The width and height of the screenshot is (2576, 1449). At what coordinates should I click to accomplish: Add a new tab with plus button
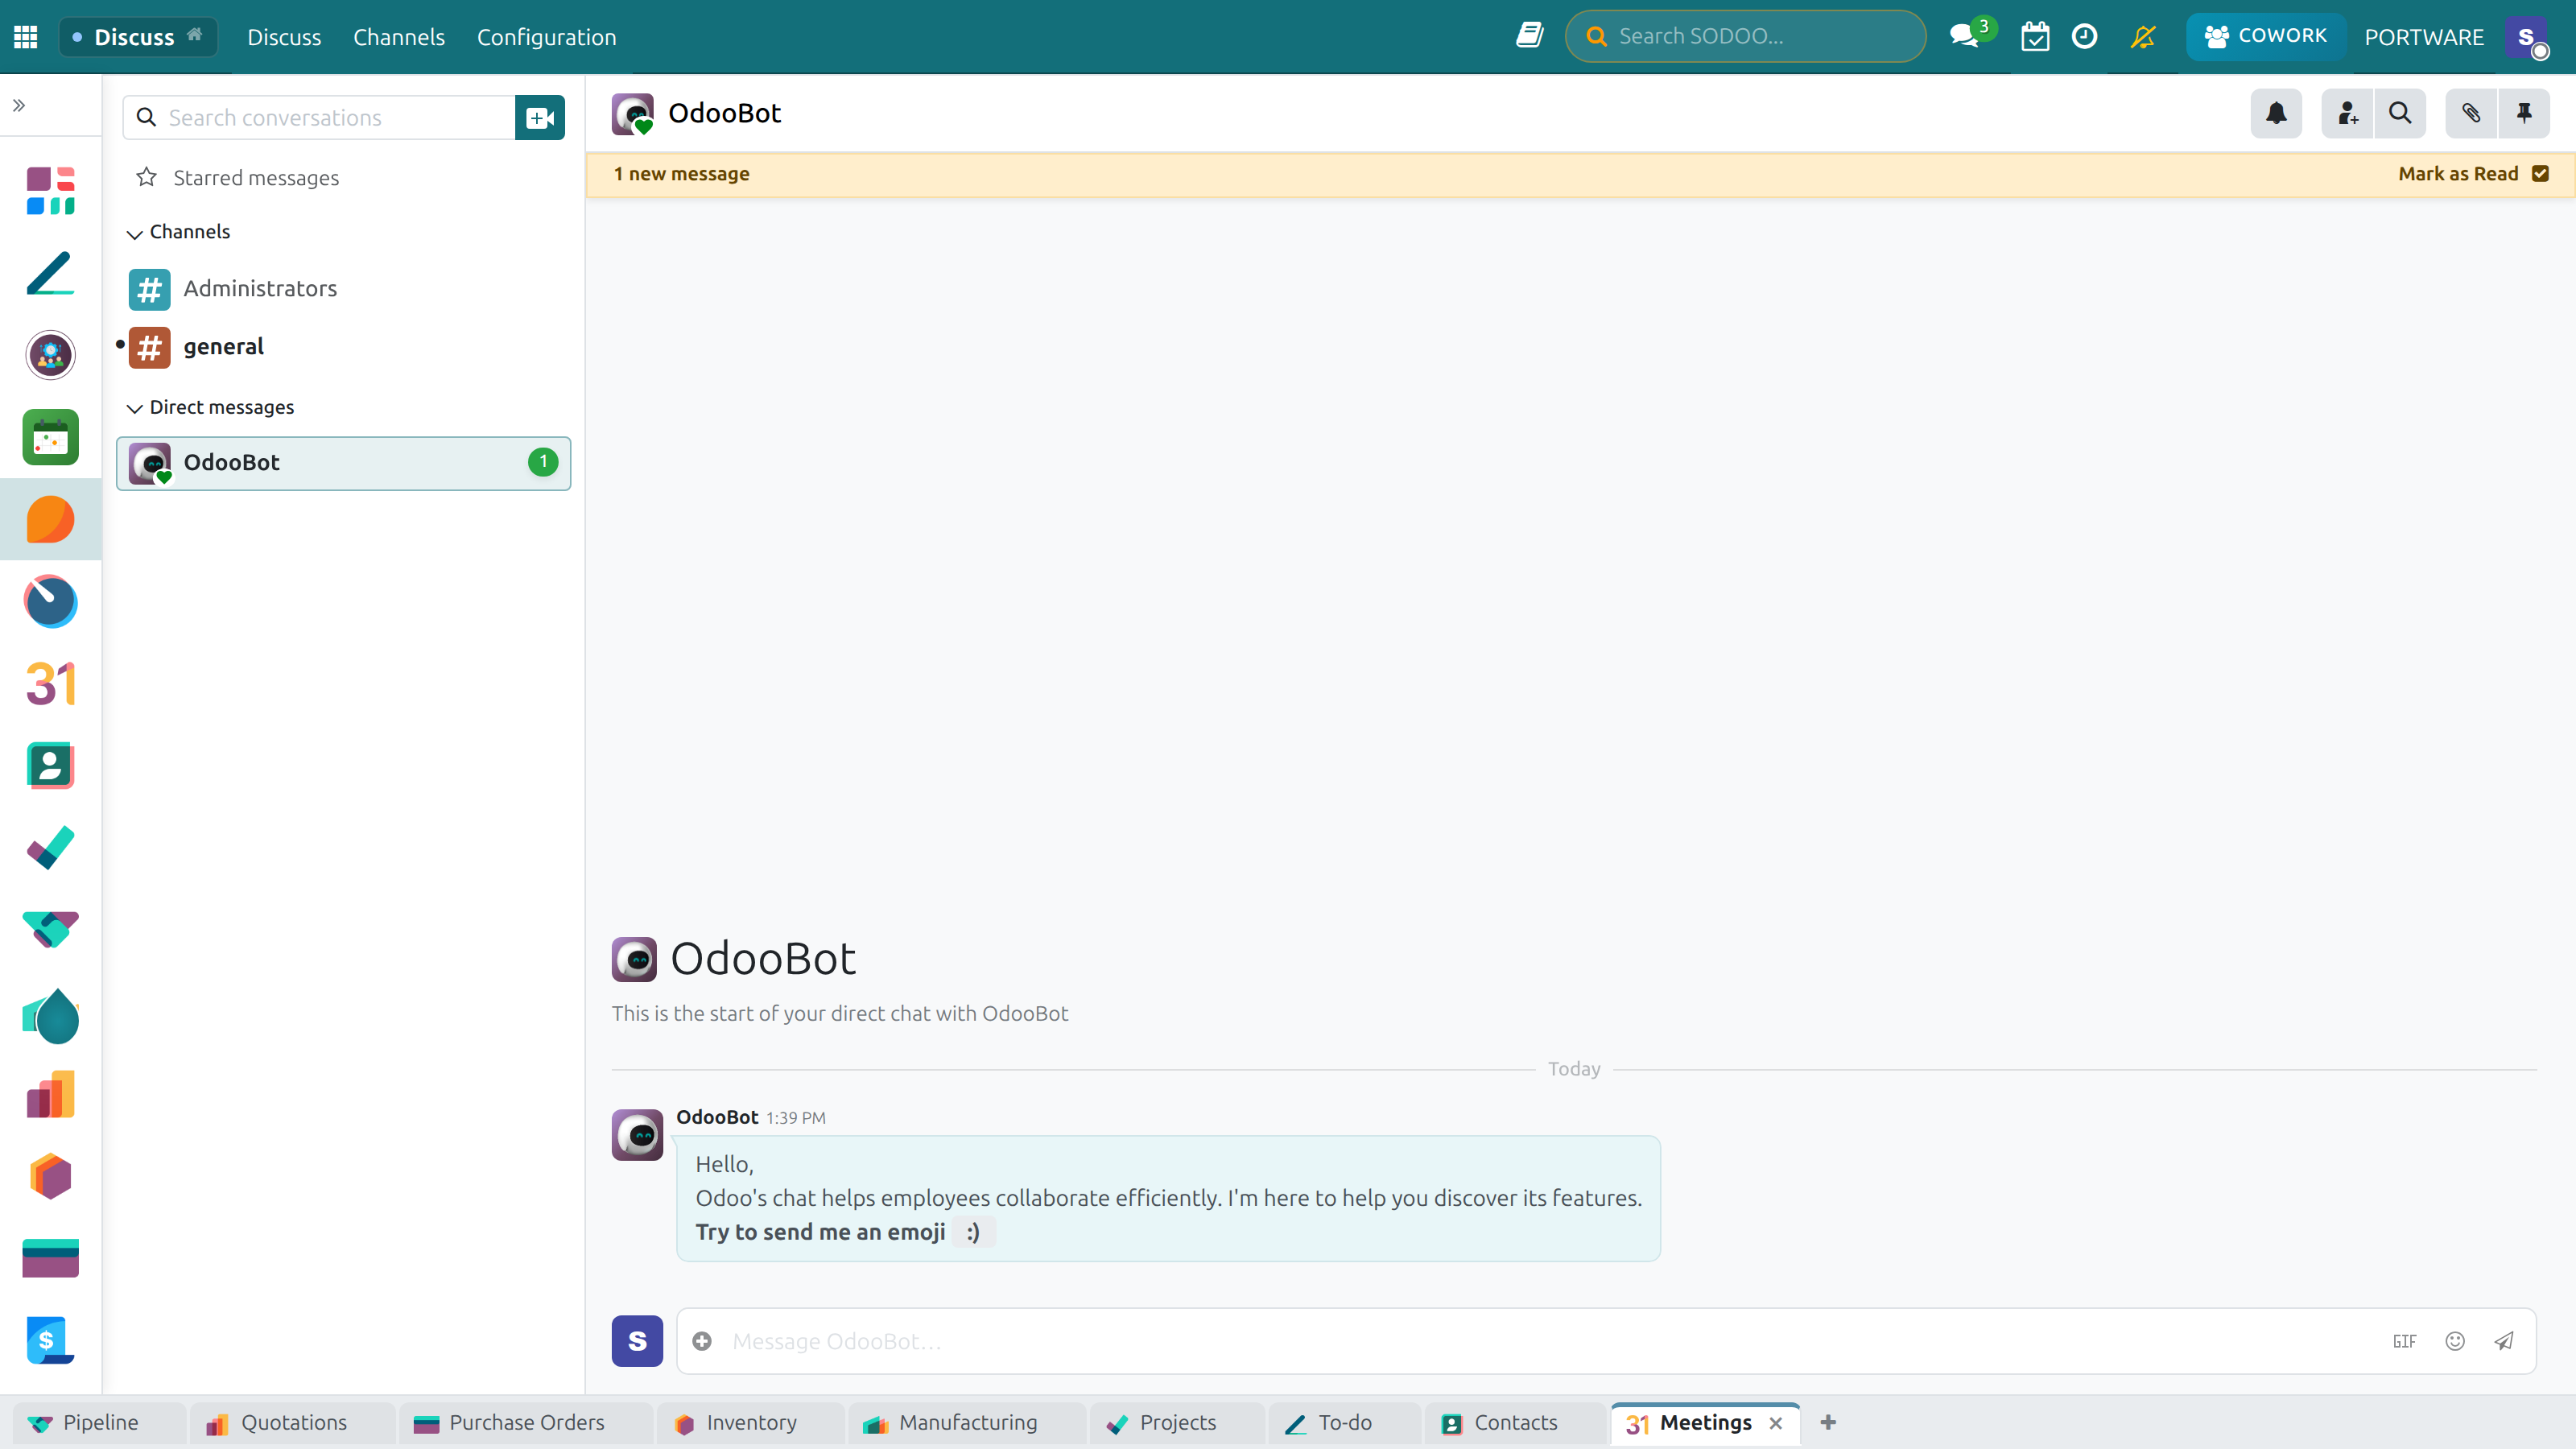[1828, 1423]
